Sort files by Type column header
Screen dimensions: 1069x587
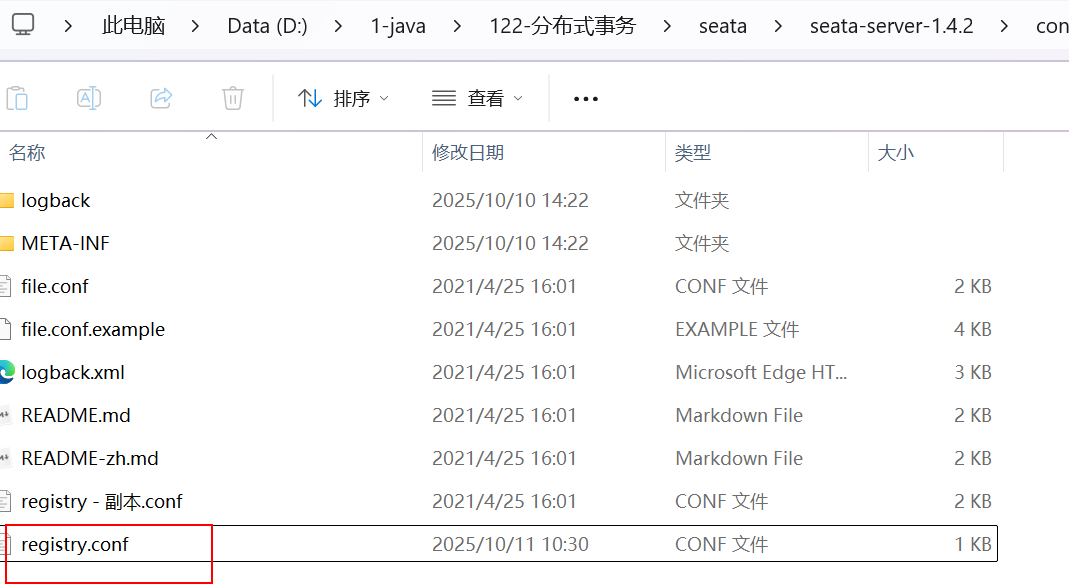(693, 153)
